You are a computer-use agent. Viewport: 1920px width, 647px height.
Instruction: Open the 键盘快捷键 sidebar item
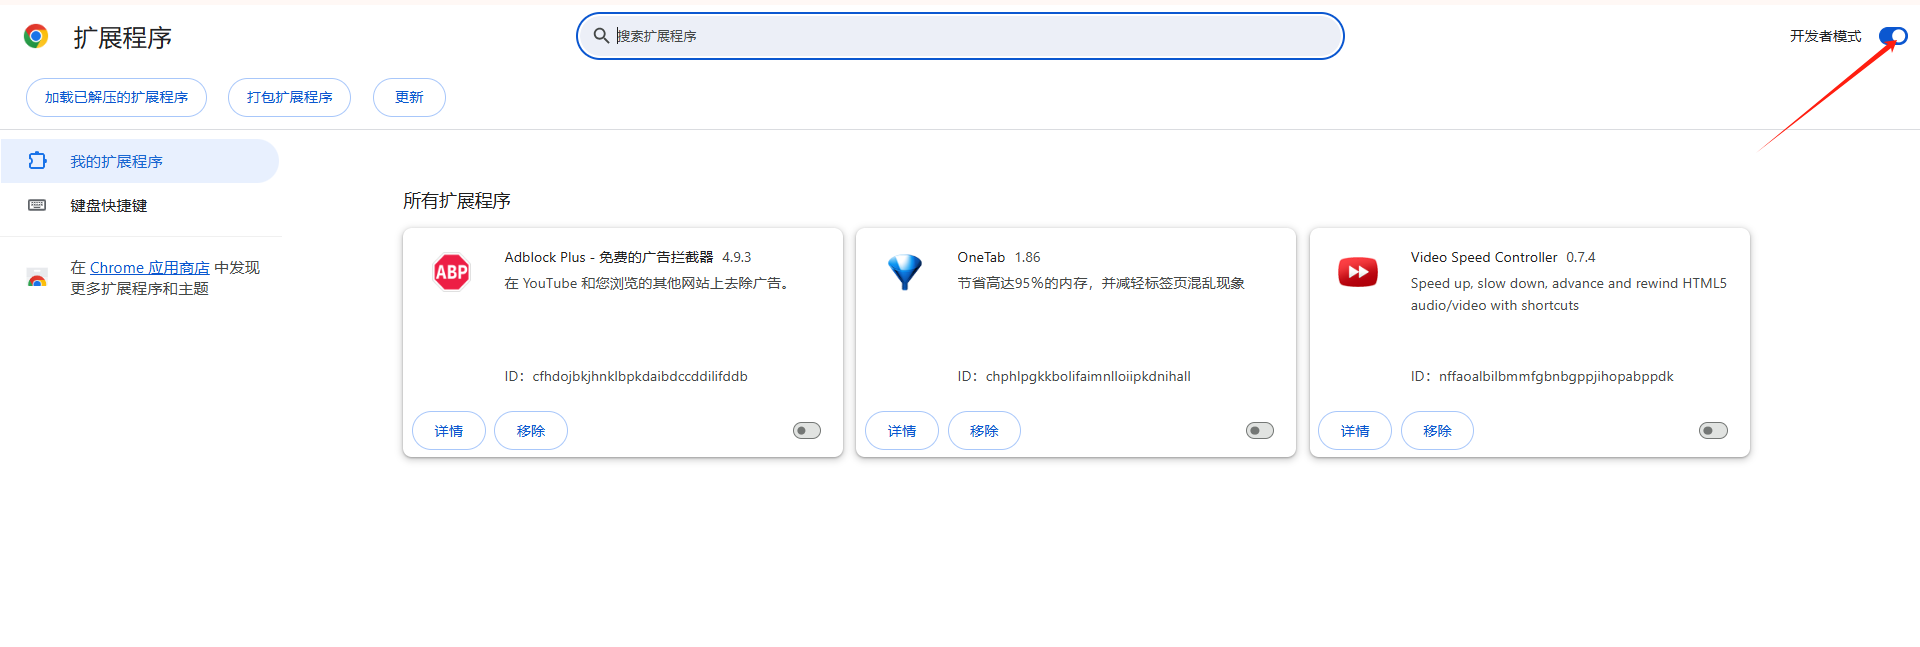pos(139,205)
